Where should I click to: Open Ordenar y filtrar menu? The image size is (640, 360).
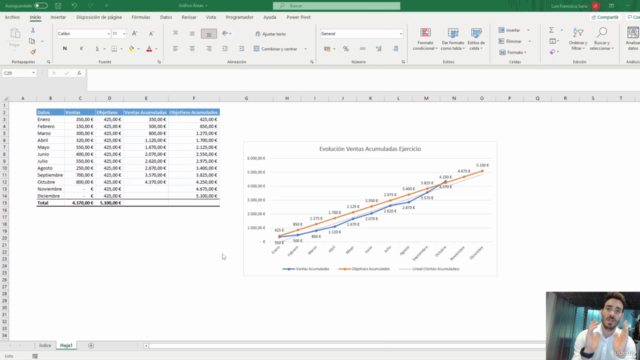click(x=578, y=39)
